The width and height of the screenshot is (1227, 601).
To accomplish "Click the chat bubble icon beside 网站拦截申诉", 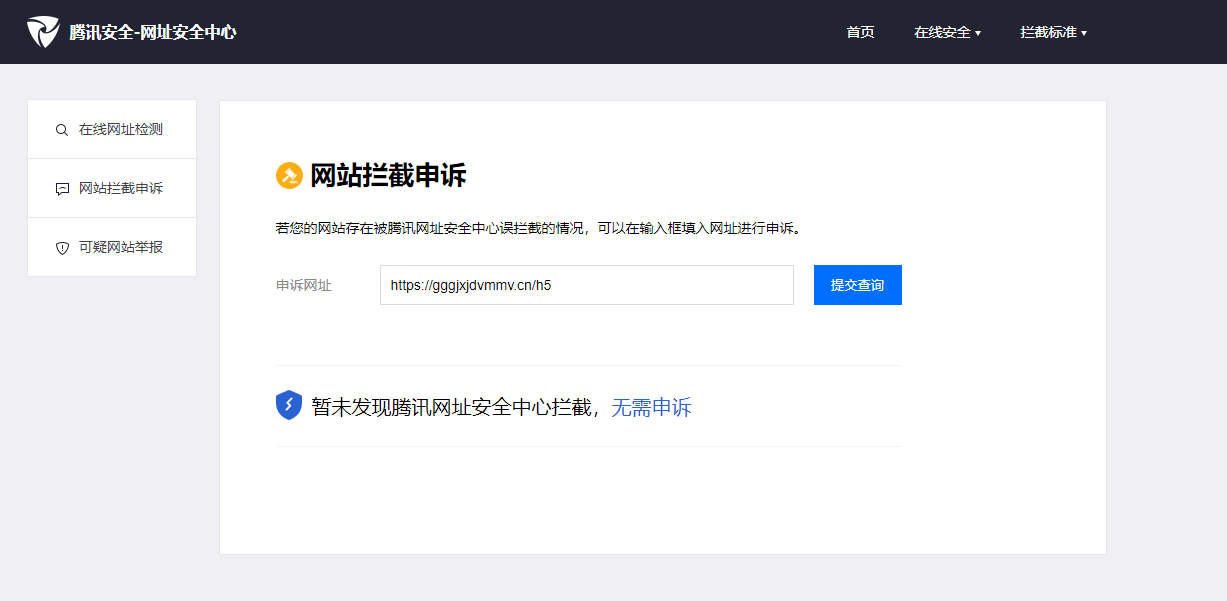I will tap(62, 189).
